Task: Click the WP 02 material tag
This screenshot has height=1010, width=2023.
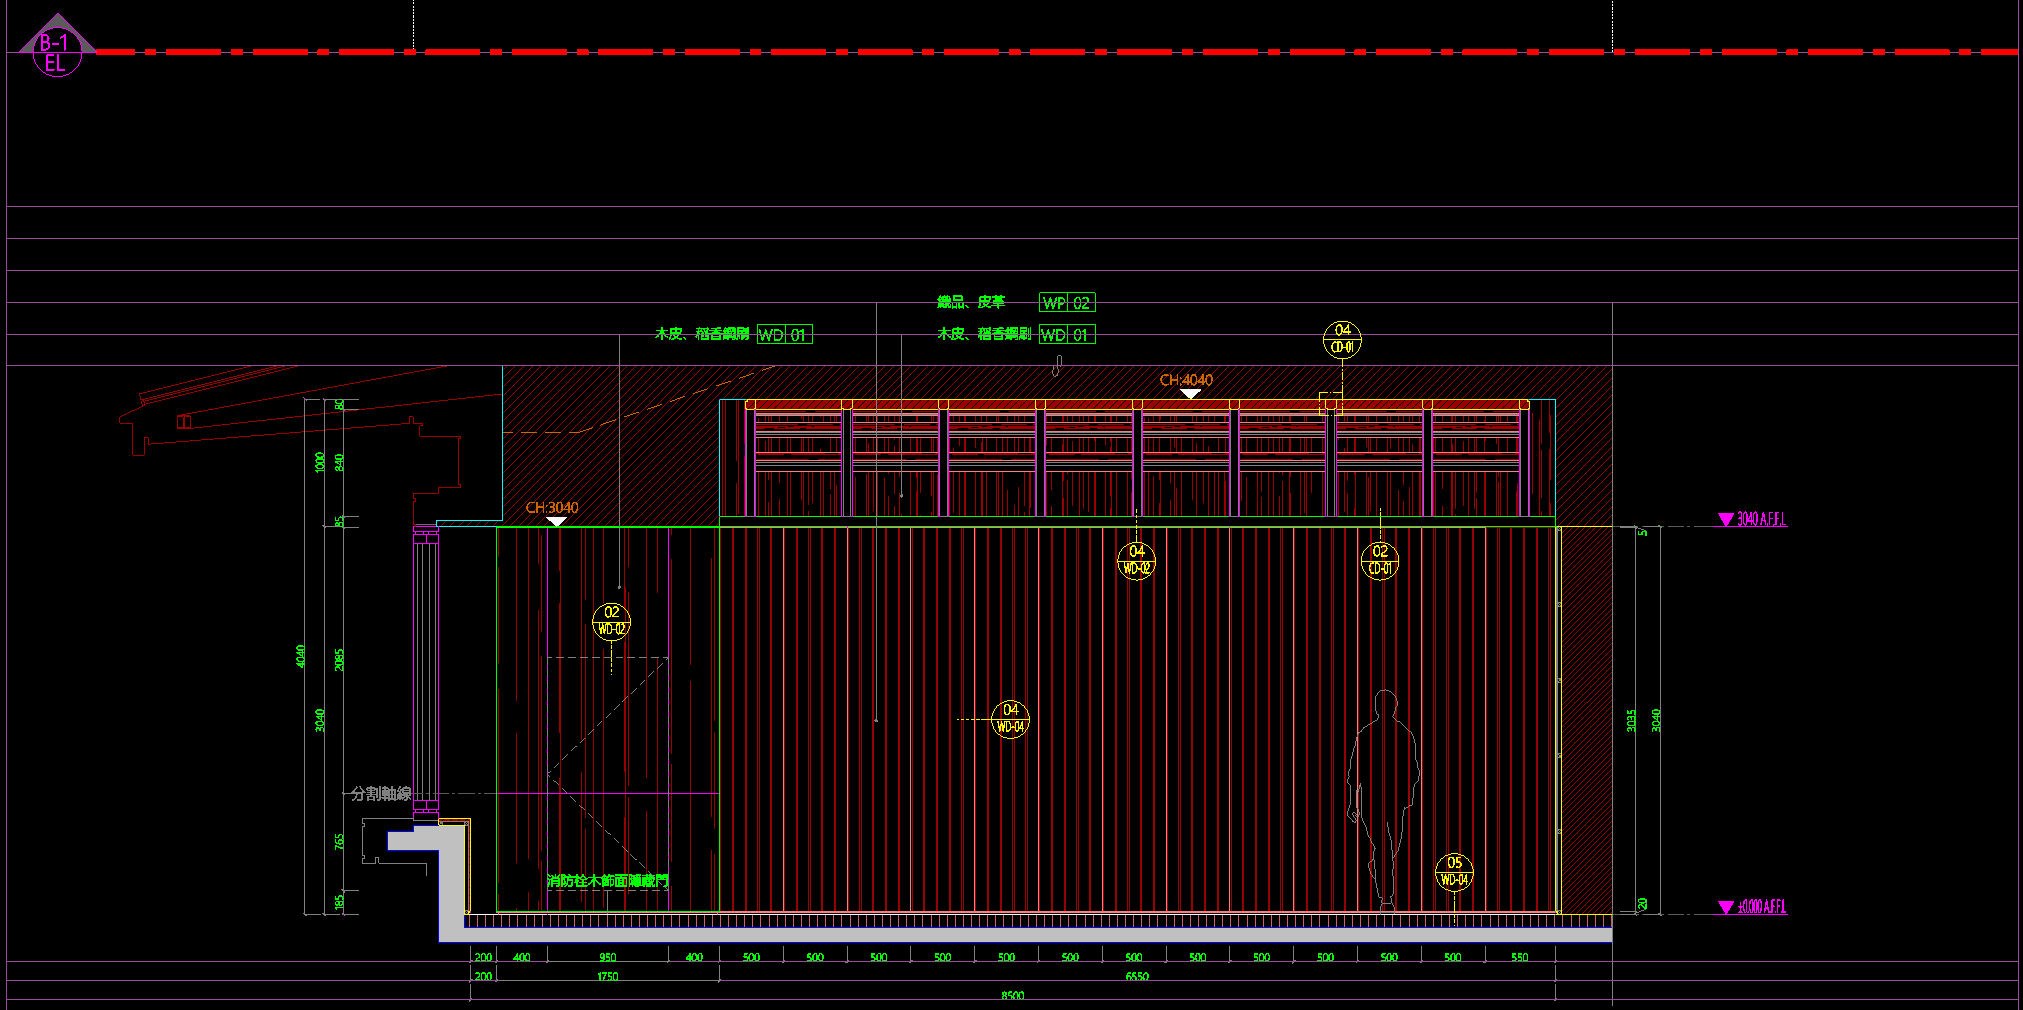Action: pos(1067,303)
